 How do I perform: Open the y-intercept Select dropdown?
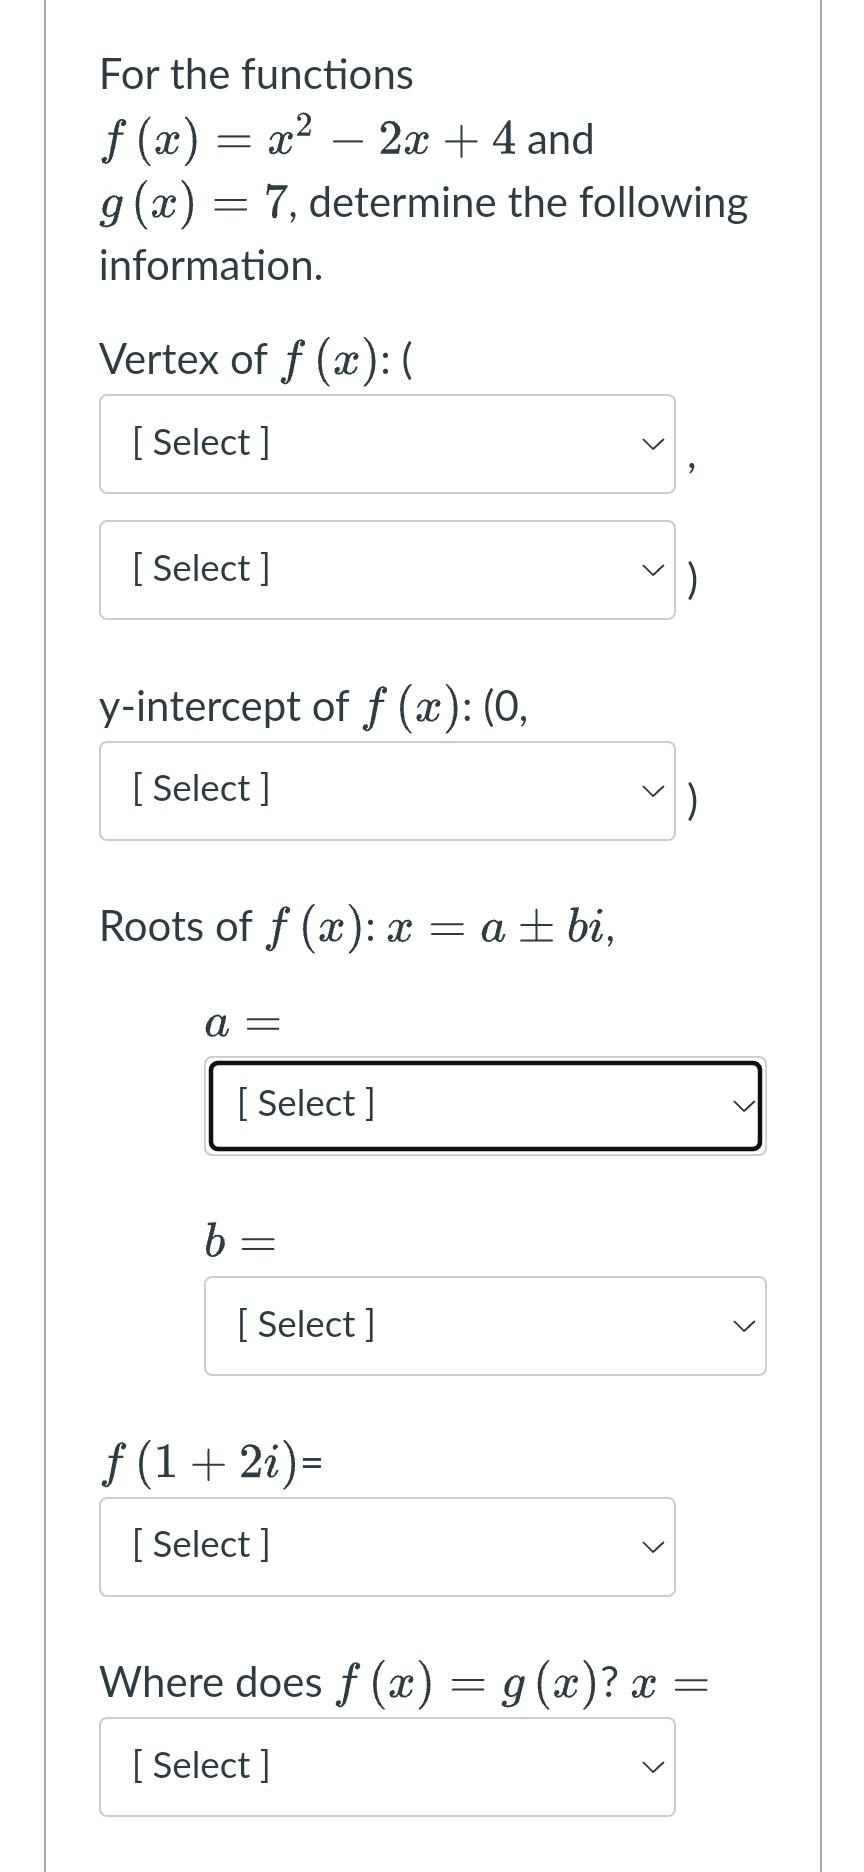pyautogui.click(x=387, y=790)
